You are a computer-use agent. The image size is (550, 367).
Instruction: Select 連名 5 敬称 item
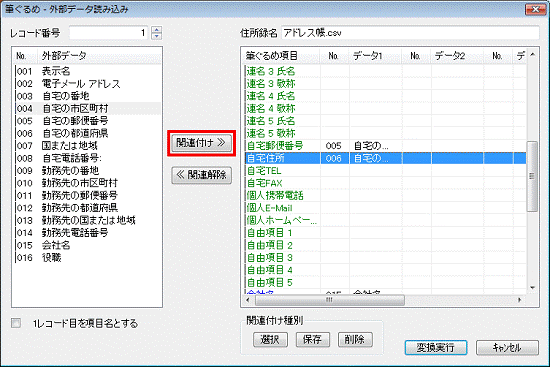[385, 133]
